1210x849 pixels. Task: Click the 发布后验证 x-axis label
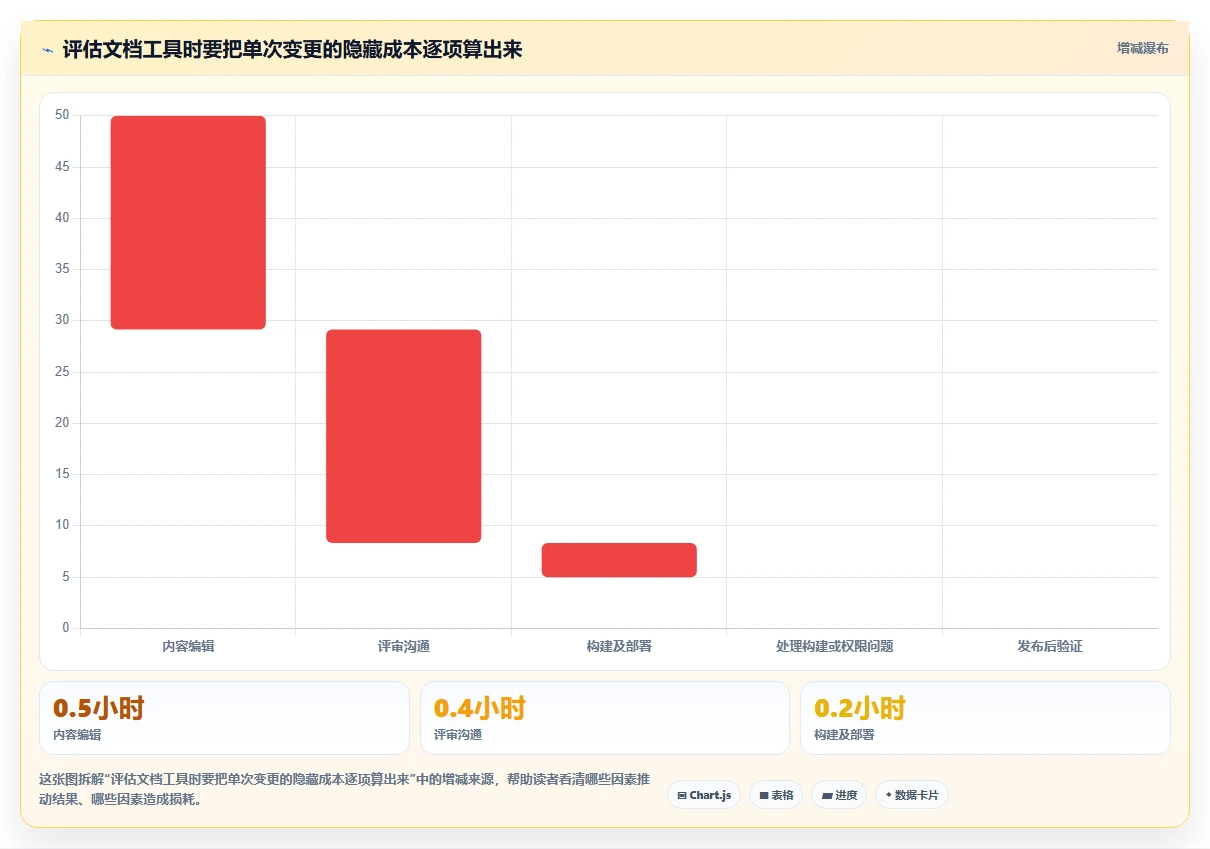pyautogui.click(x=1050, y=646)
